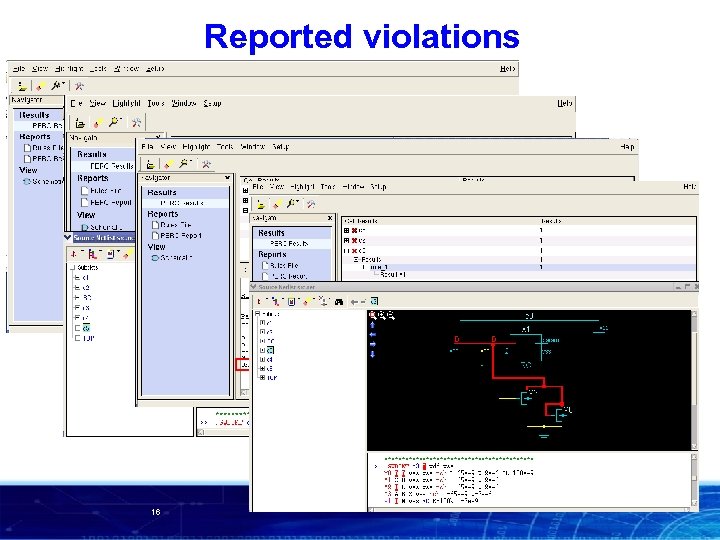Click the crossed tools icon in the backmost window toolbar
The width and height of the screenshot is (720, 540).
[79, 86]
